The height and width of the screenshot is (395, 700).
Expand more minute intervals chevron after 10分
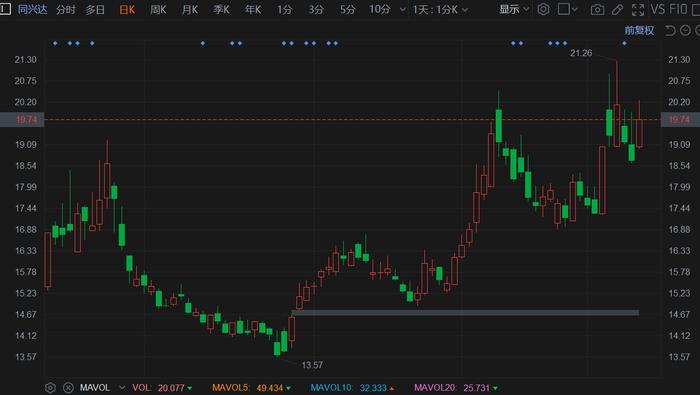pyautogui.click(x=403, y=9)
